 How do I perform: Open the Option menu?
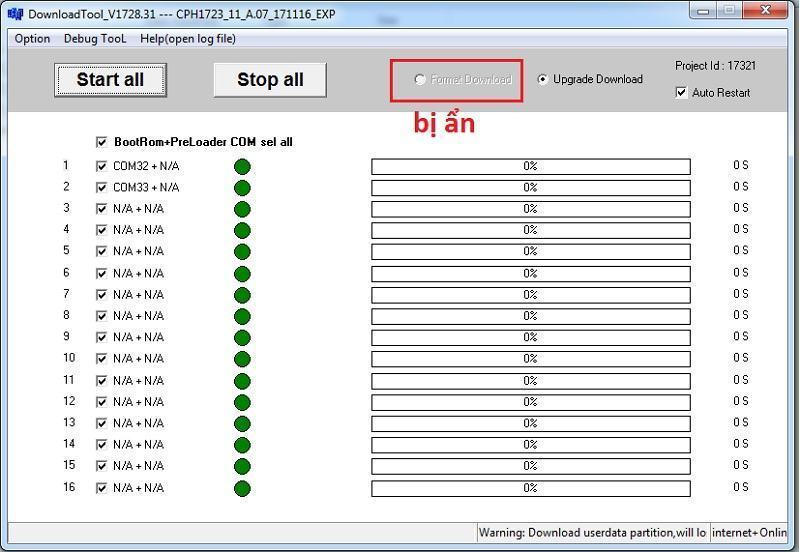coord(32,39)
